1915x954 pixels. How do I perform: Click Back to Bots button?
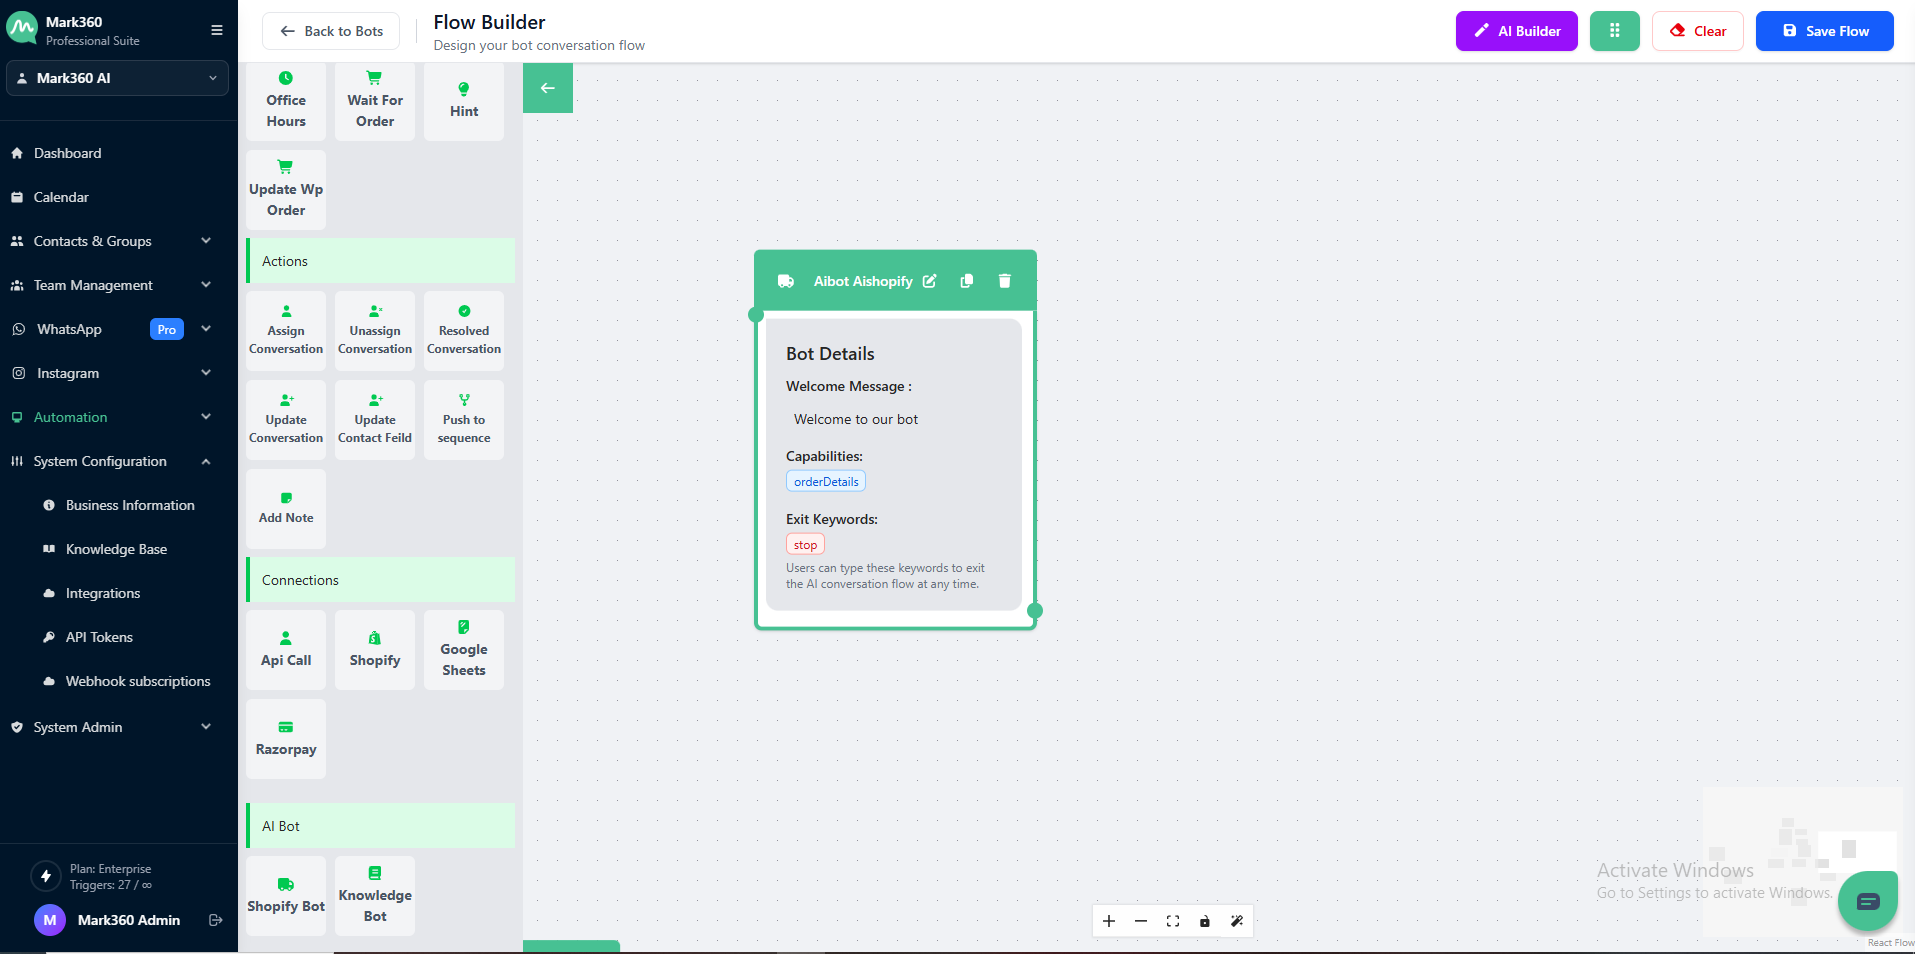[x=331, y=31]
